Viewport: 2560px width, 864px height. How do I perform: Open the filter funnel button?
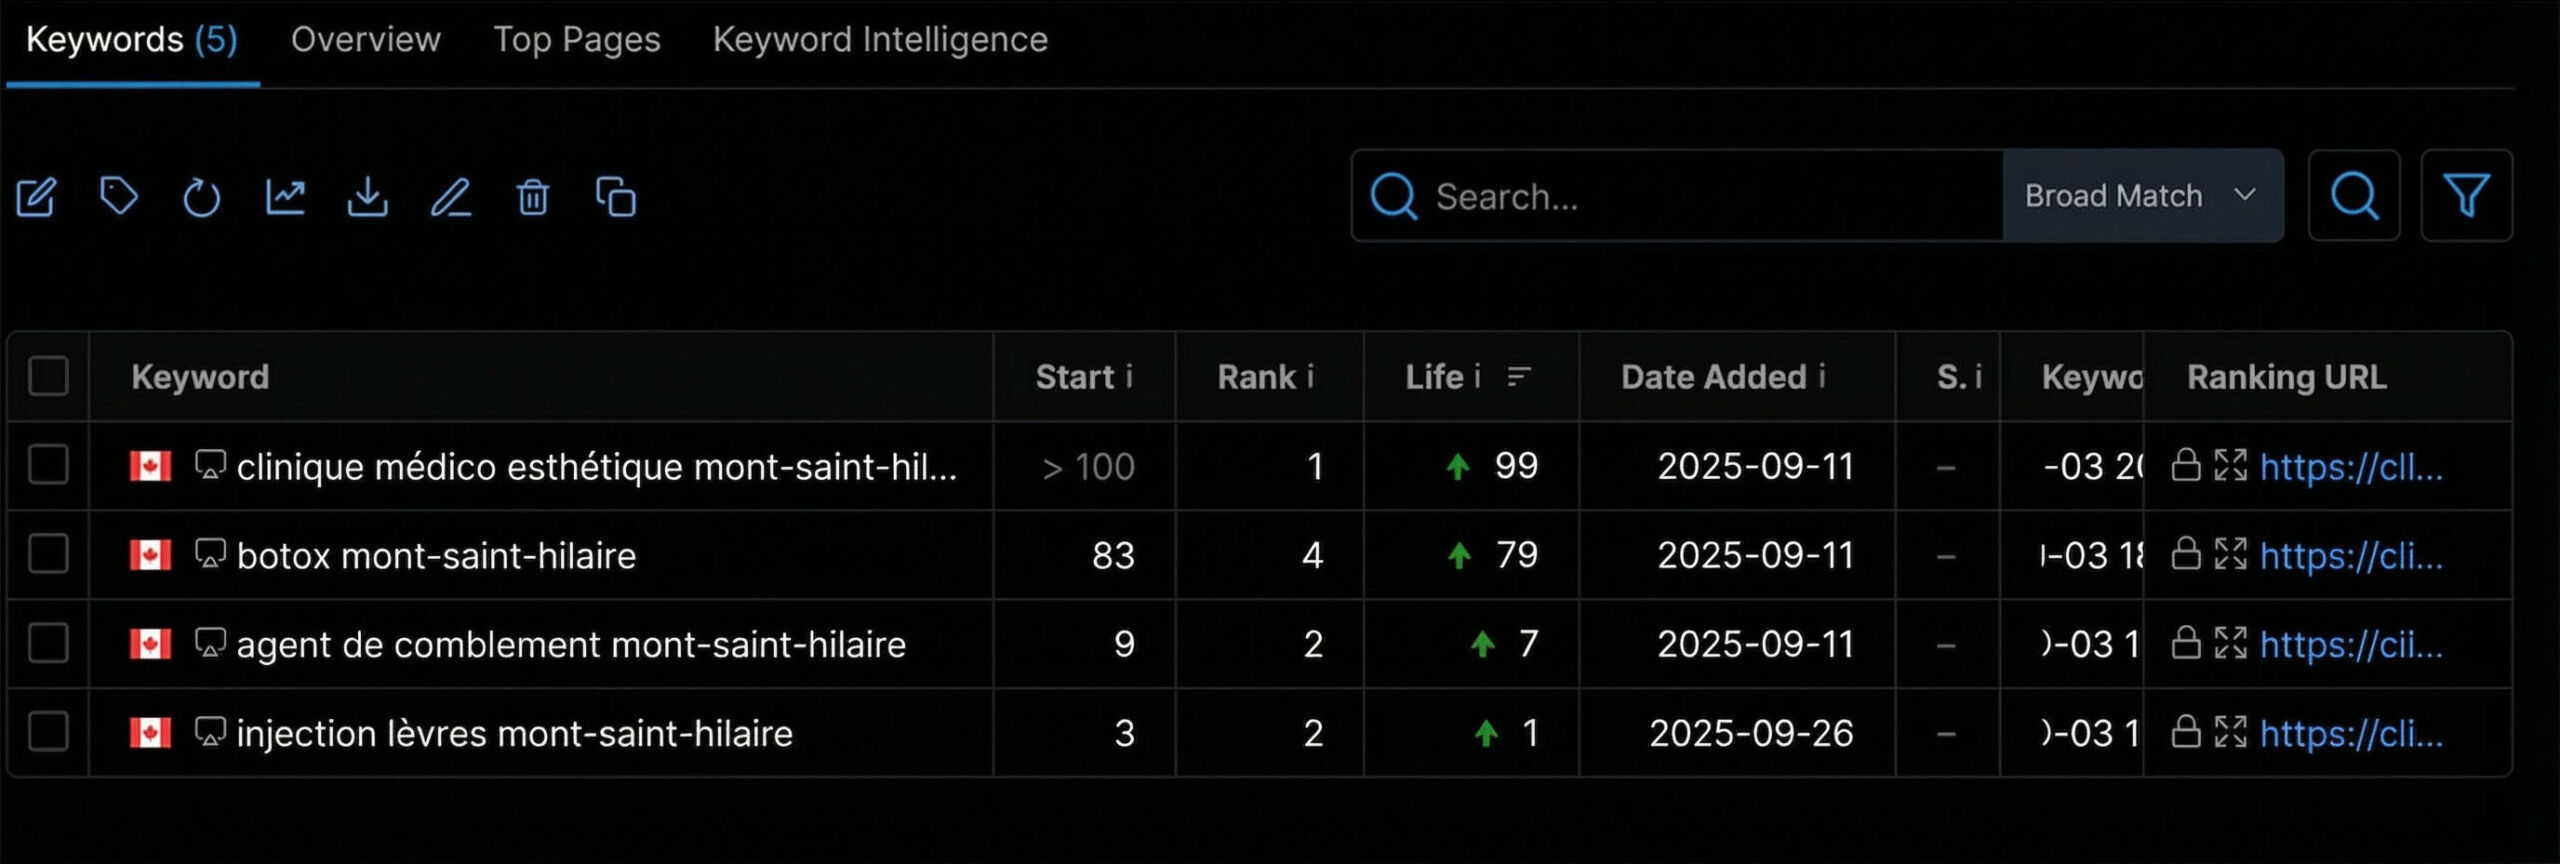(x=2466, y=196)
